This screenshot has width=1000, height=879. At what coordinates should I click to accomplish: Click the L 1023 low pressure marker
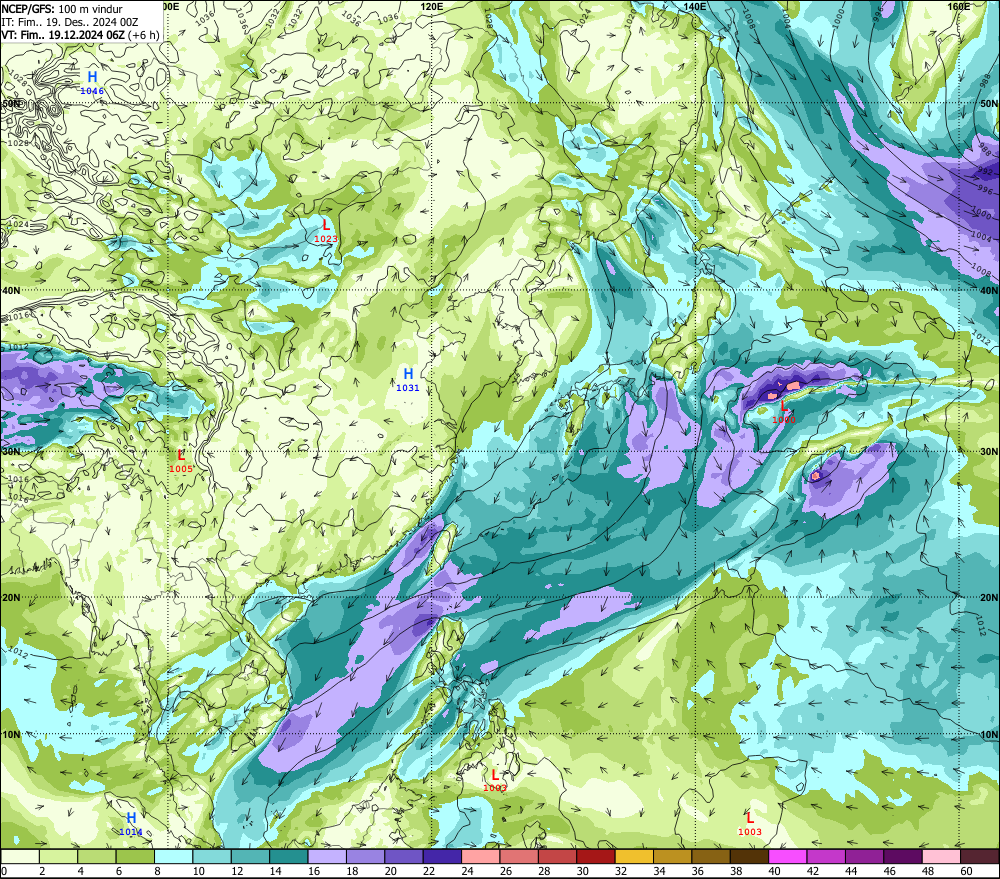click(326, 230)
